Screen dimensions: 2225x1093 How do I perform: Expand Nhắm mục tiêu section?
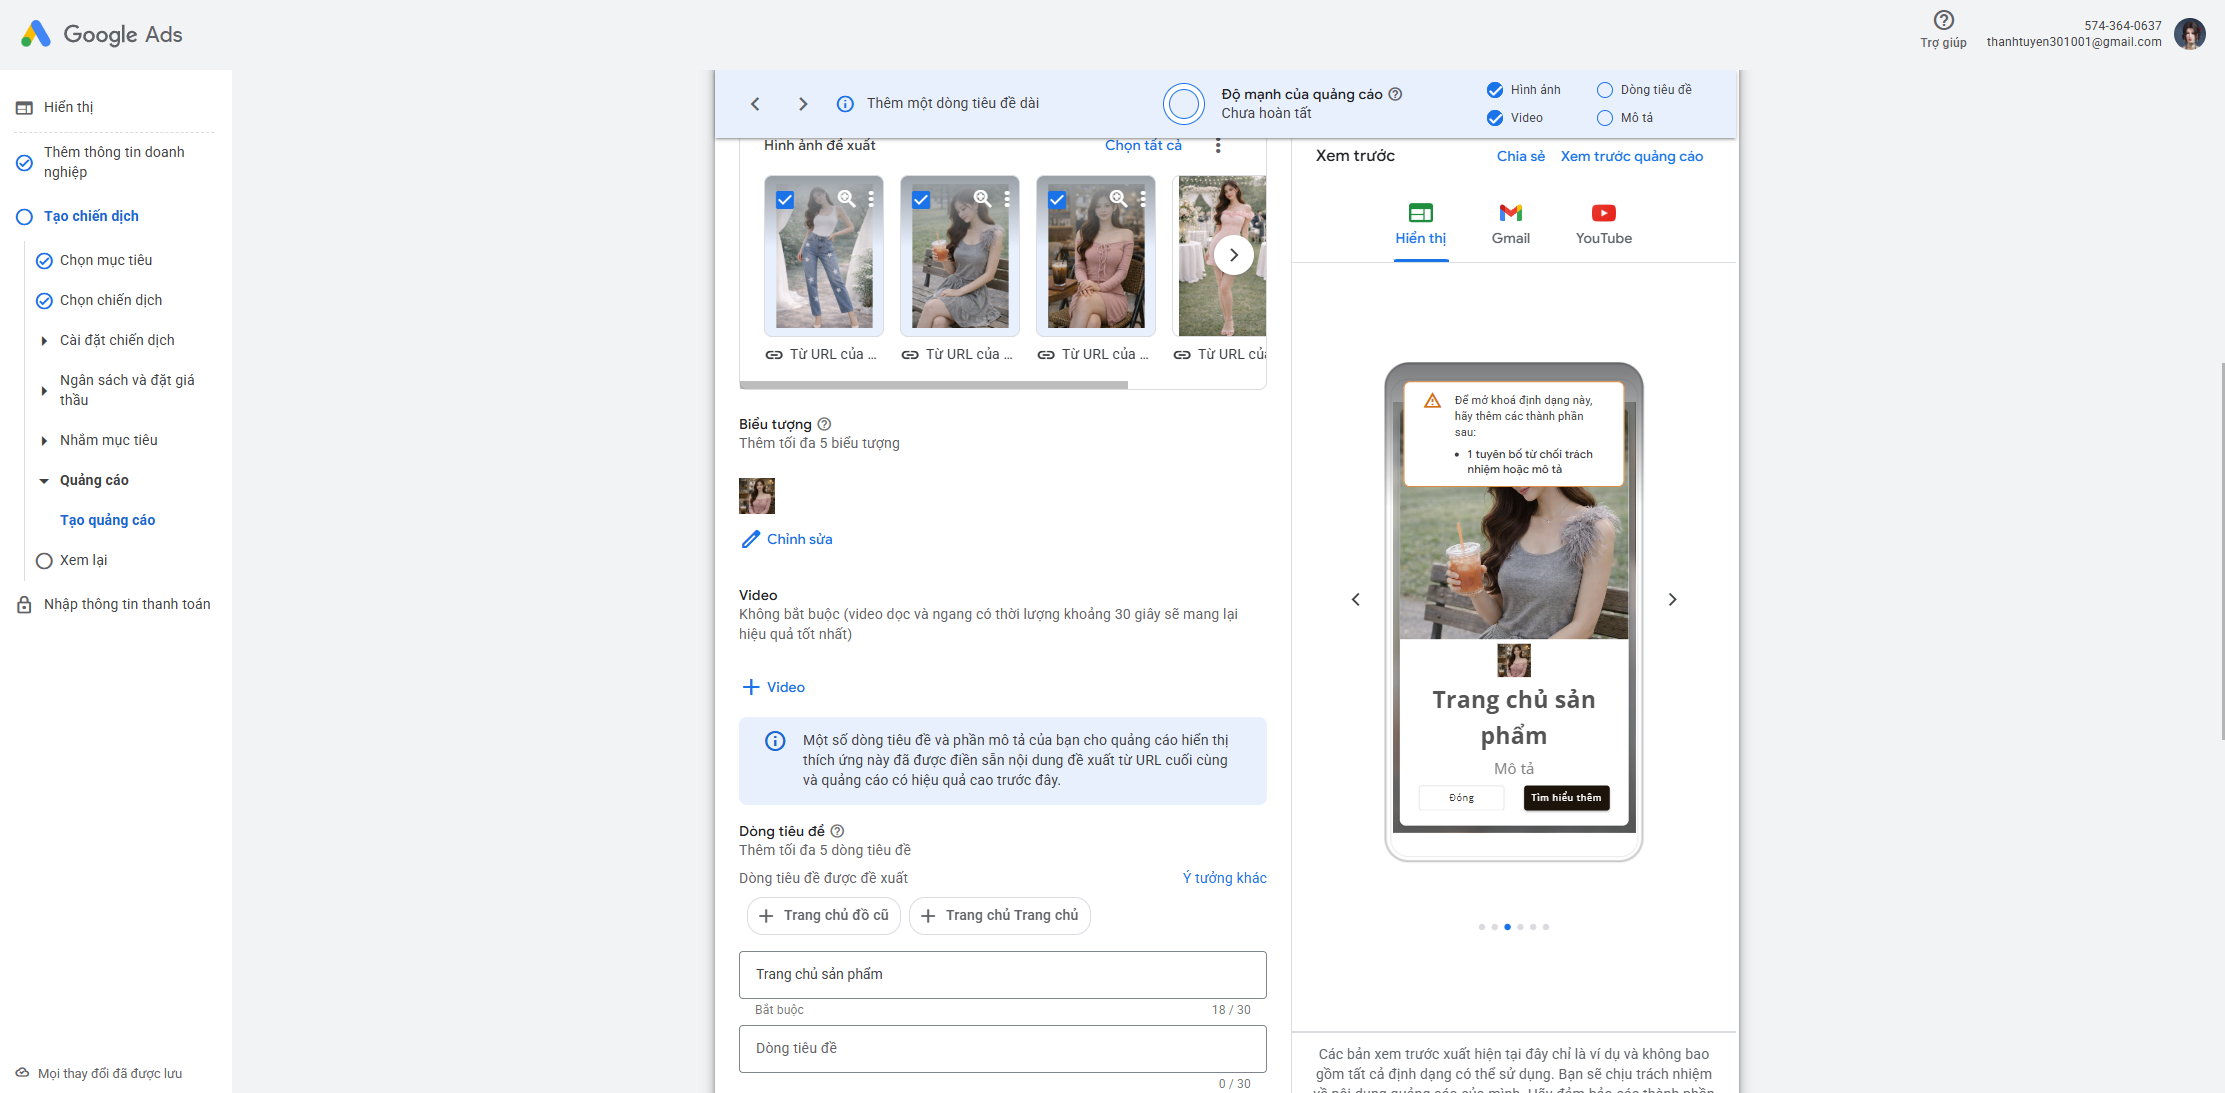[44, 441]
